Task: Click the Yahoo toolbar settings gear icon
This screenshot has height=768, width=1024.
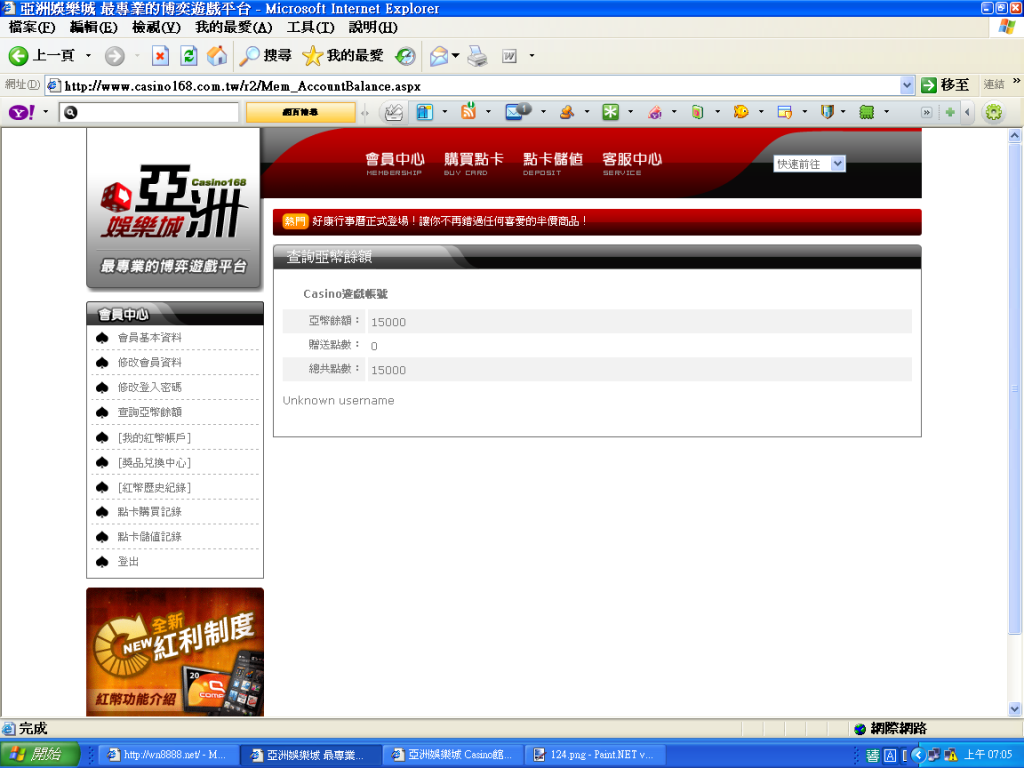Action: point(993,112)
